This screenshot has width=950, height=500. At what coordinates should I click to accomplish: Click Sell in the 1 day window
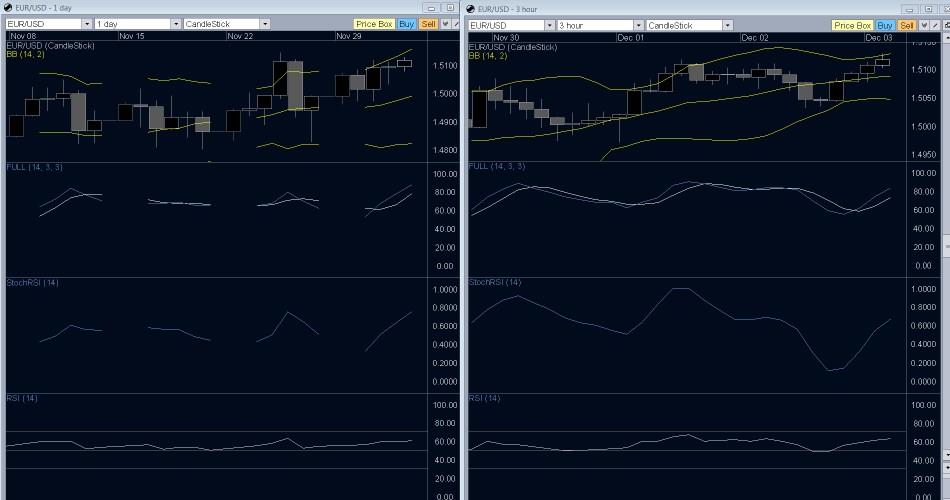pos(428,24)
